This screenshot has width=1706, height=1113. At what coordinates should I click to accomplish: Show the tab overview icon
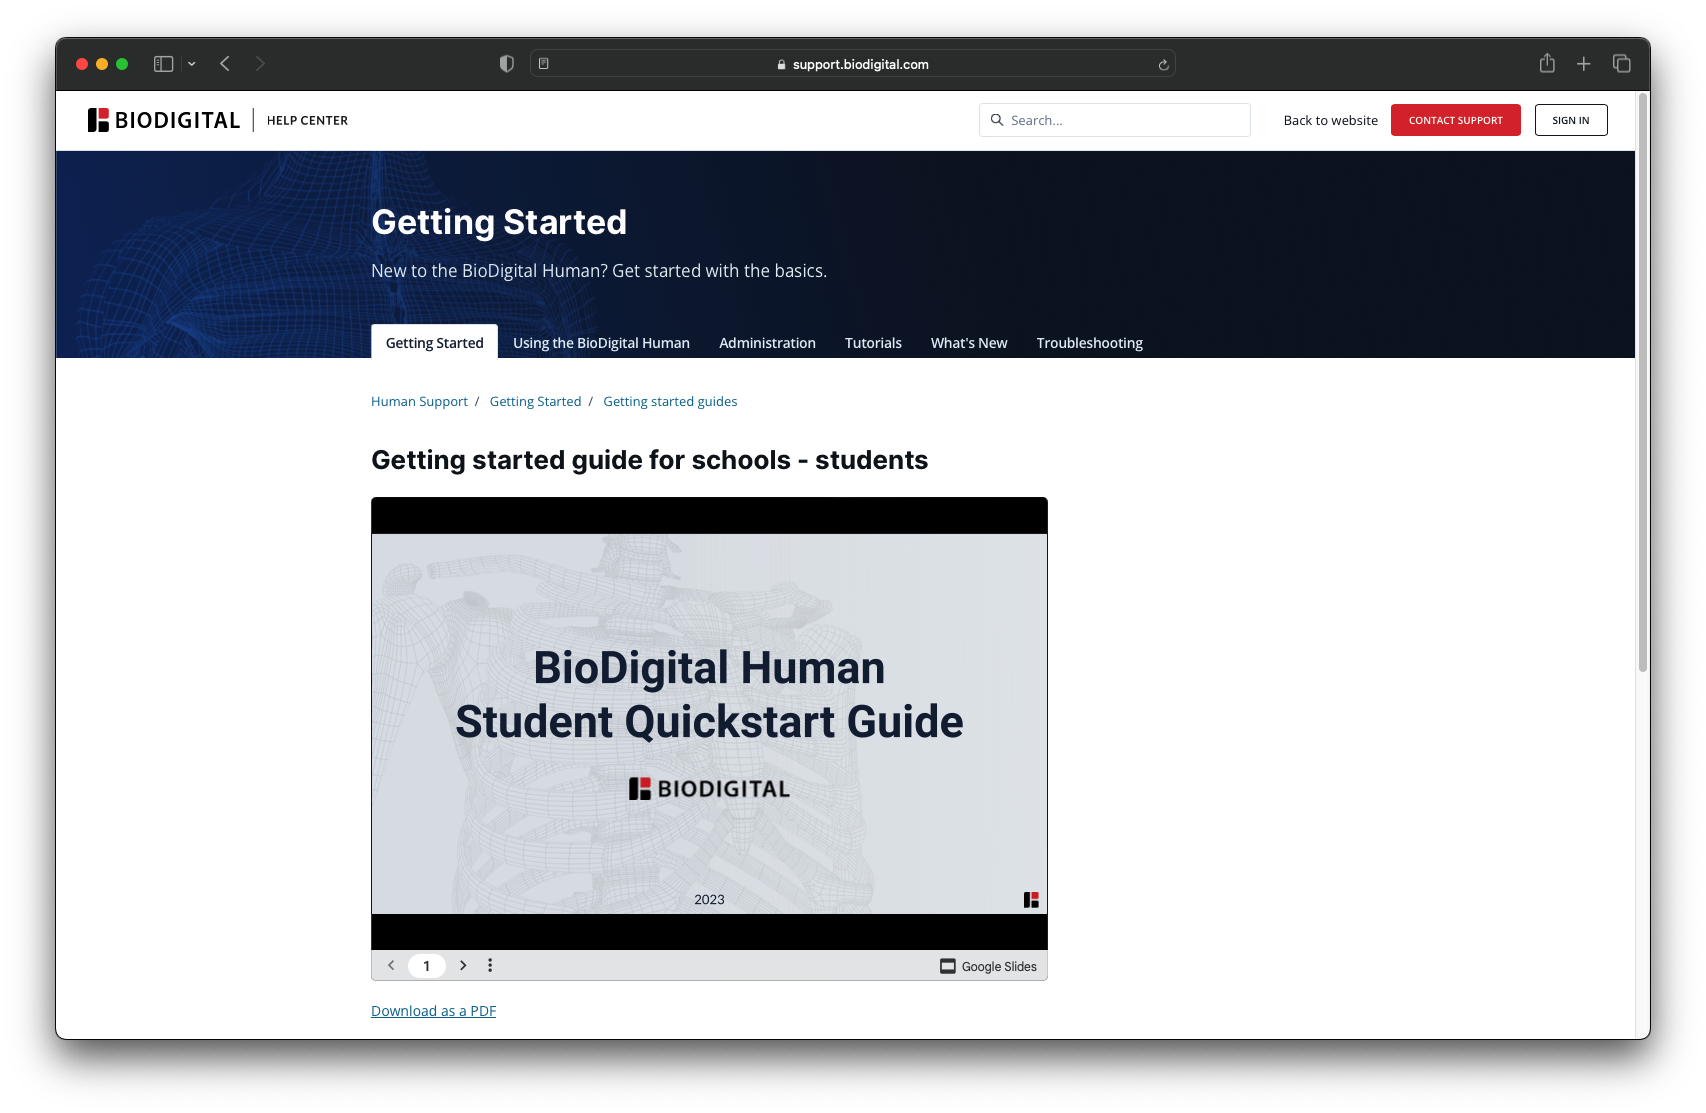coord(1622,64)
